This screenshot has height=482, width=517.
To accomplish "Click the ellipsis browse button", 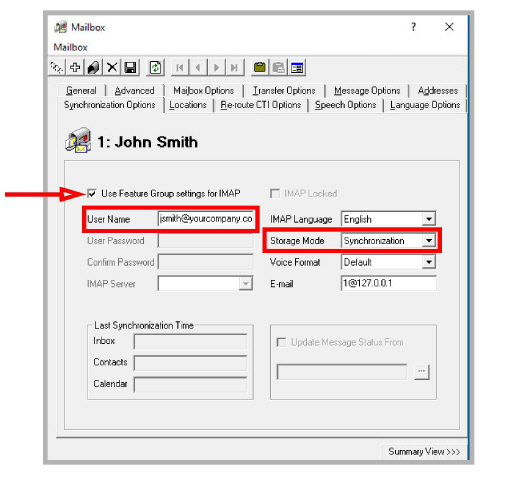I will tap(422, 372).
